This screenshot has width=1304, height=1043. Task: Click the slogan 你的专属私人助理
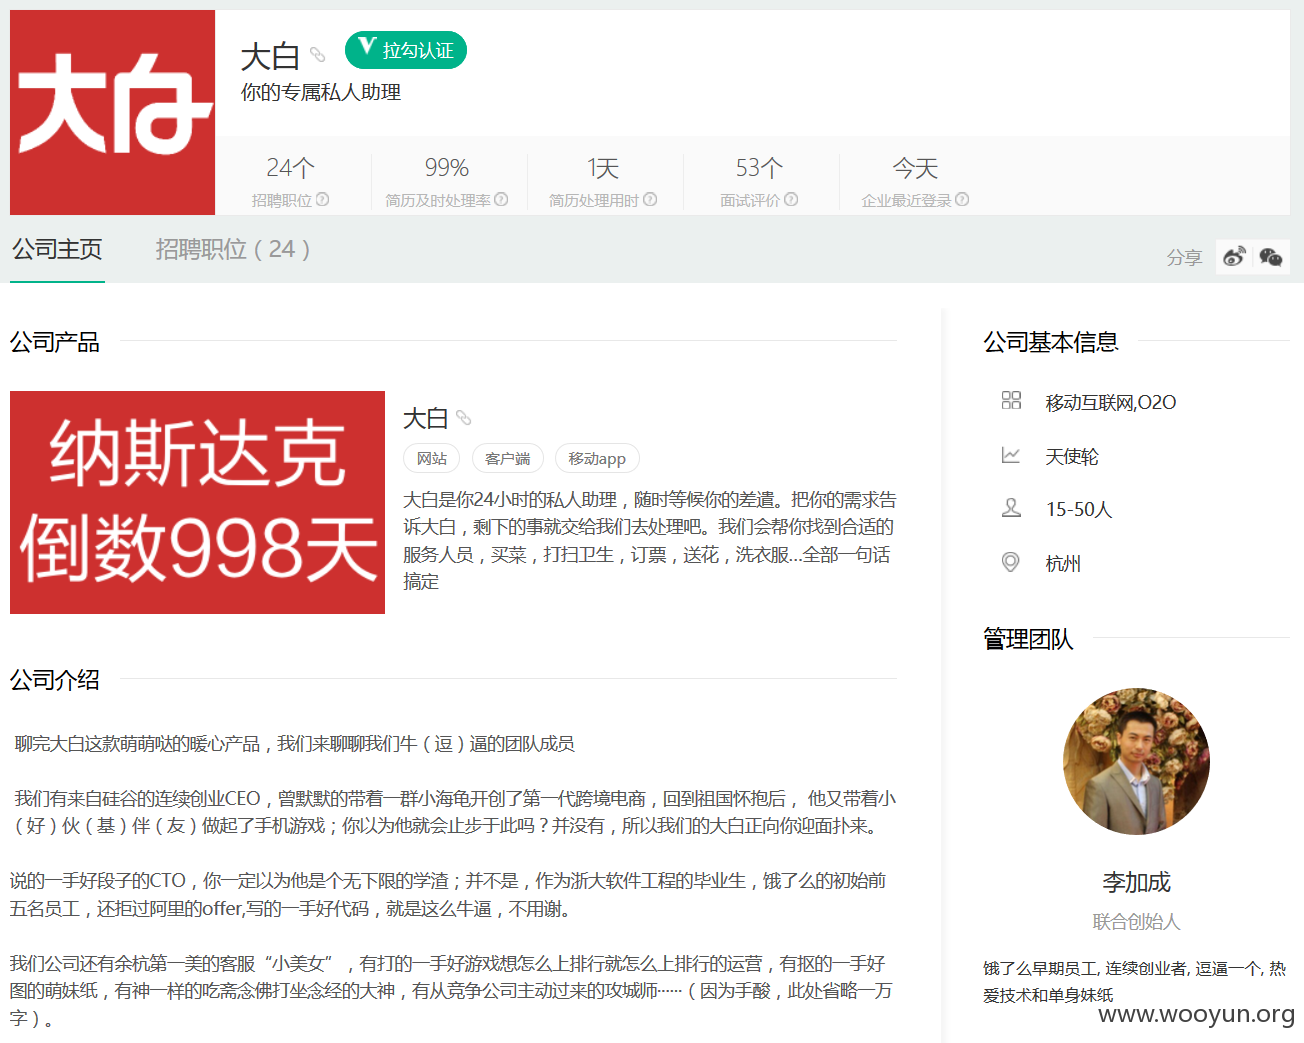point(321,92)
